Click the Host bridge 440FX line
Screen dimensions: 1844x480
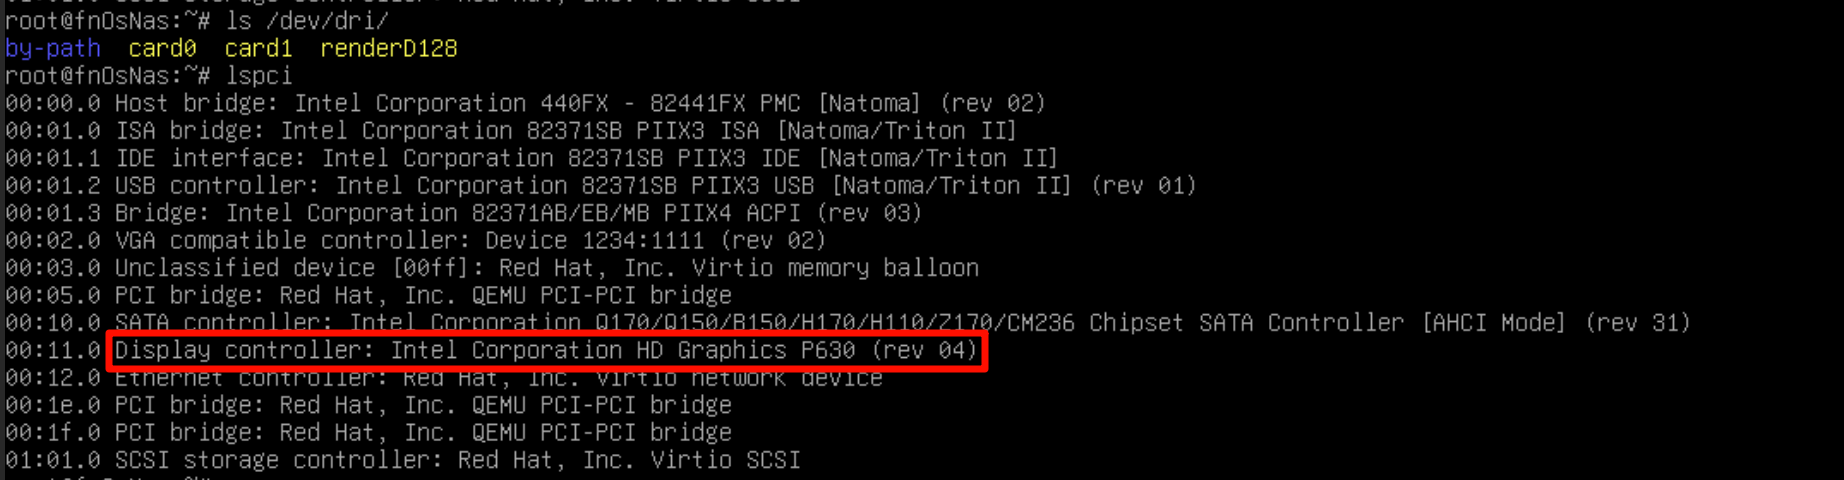525,103
